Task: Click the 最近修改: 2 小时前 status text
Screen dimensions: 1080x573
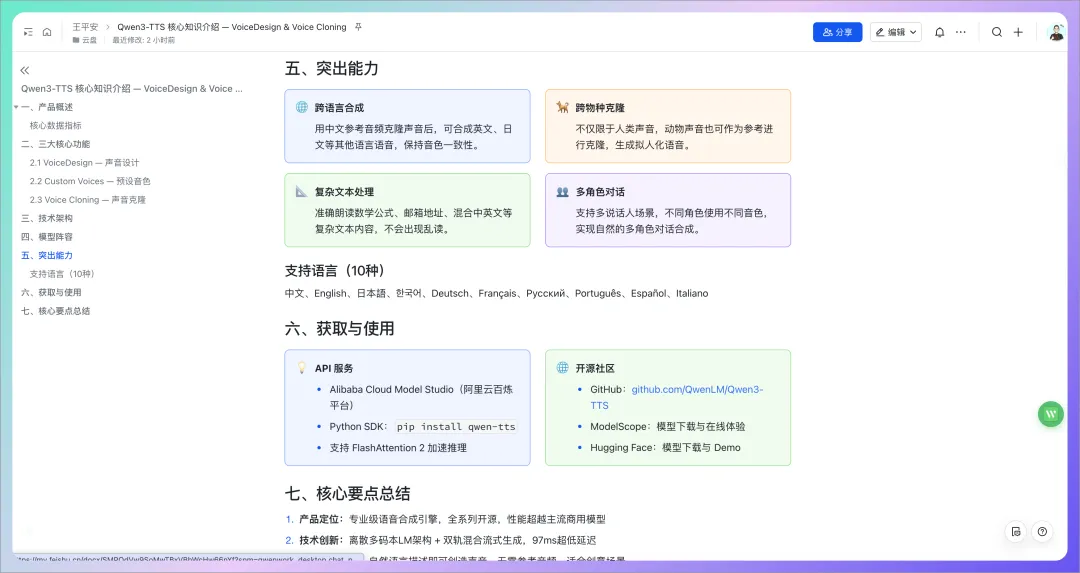Action: 143,40
